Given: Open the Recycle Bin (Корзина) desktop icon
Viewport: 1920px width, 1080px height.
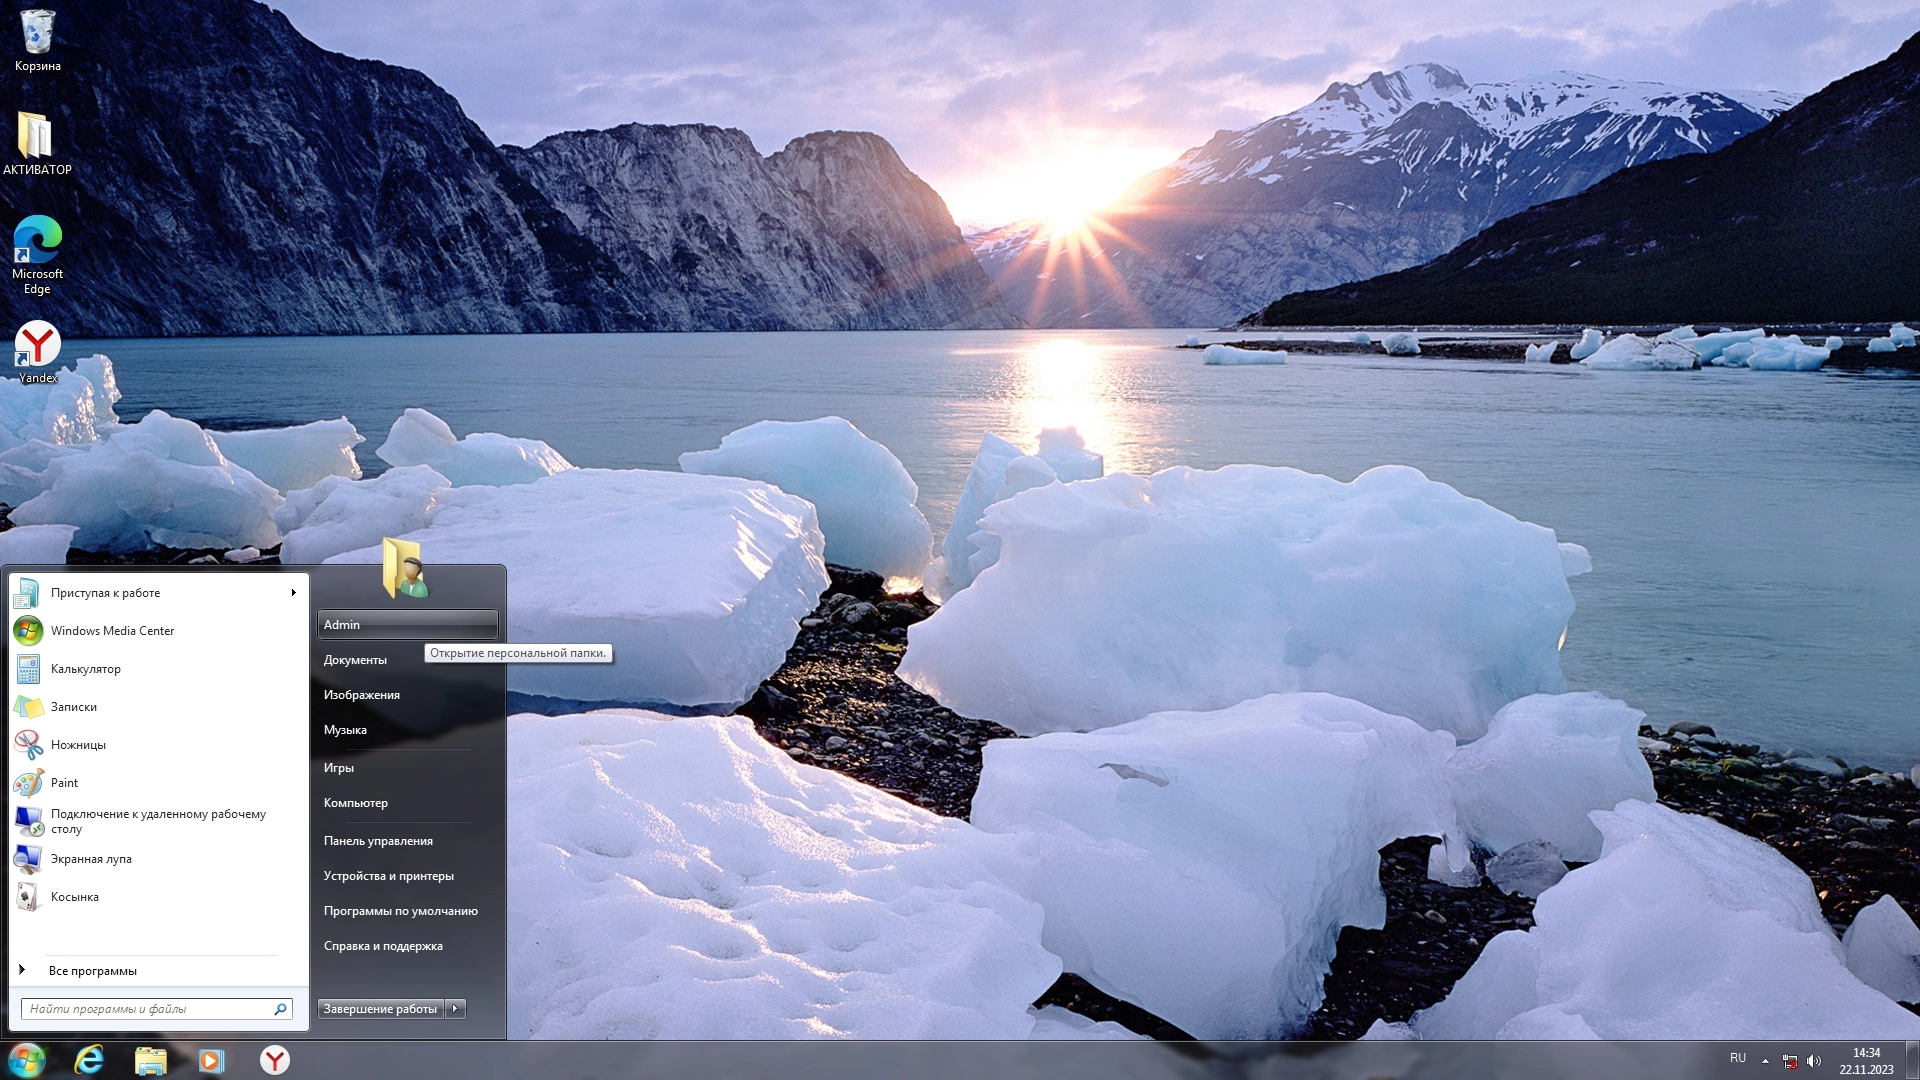Looking at the screenshot, I should 37,32.
